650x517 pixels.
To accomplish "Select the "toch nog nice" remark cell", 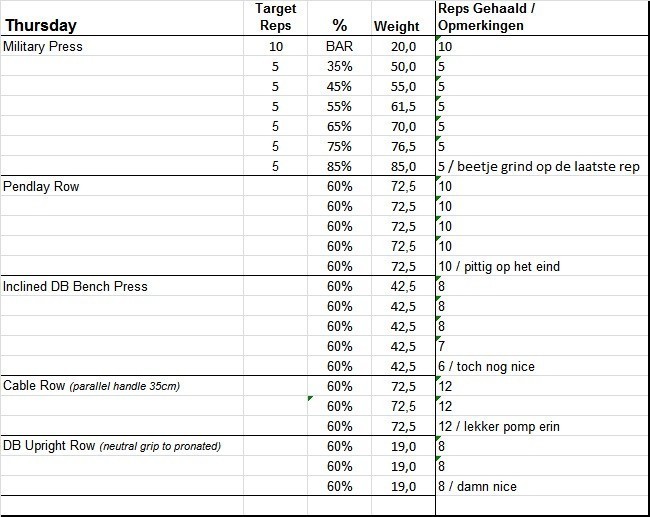I will pos(486,366).
